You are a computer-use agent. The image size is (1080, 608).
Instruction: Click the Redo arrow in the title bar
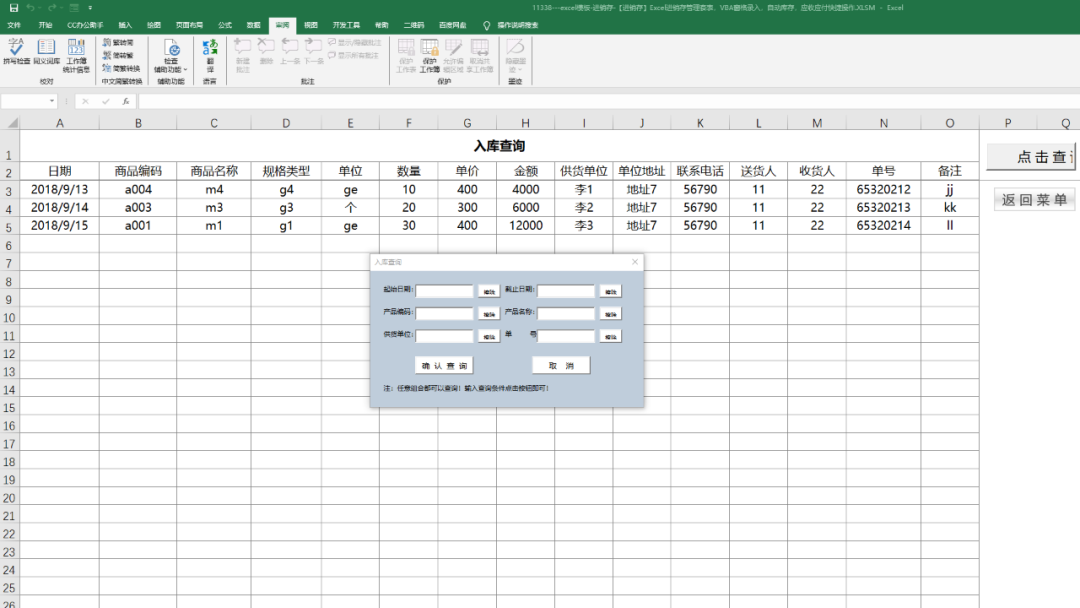52,8
